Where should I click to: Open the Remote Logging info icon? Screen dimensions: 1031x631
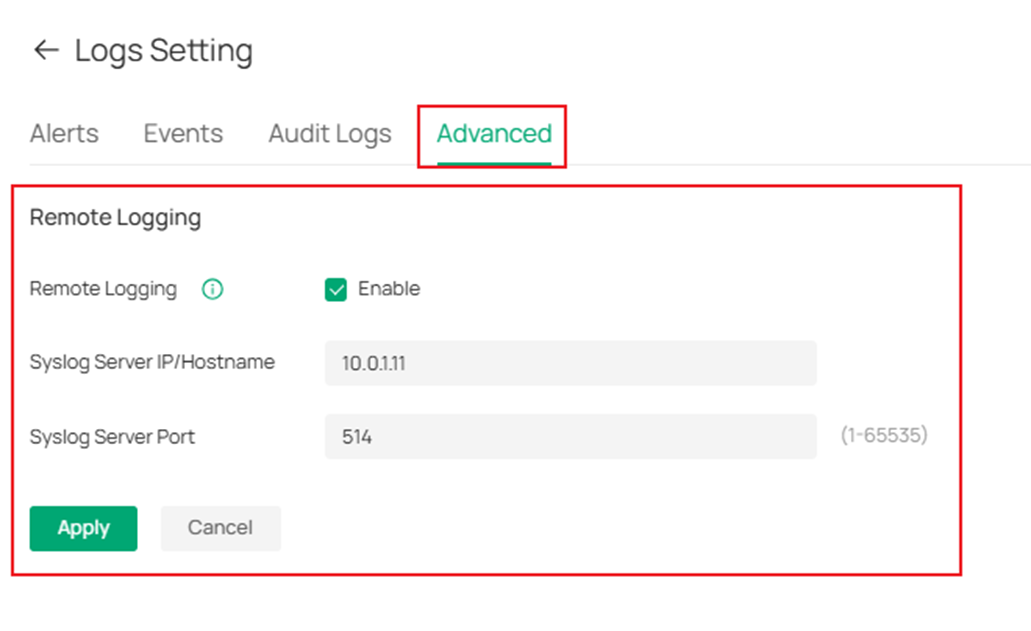point(212,289)
